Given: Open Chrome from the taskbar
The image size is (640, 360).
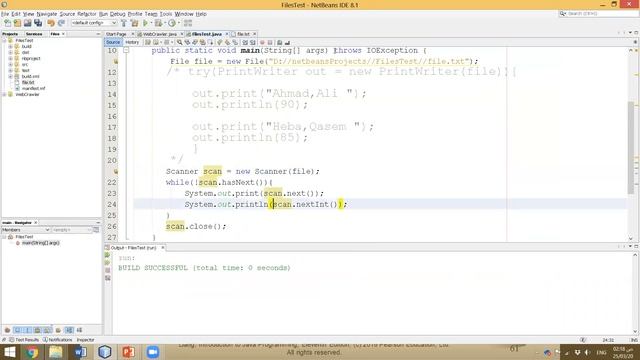Looking at the screenshot, I should point(31,352).
